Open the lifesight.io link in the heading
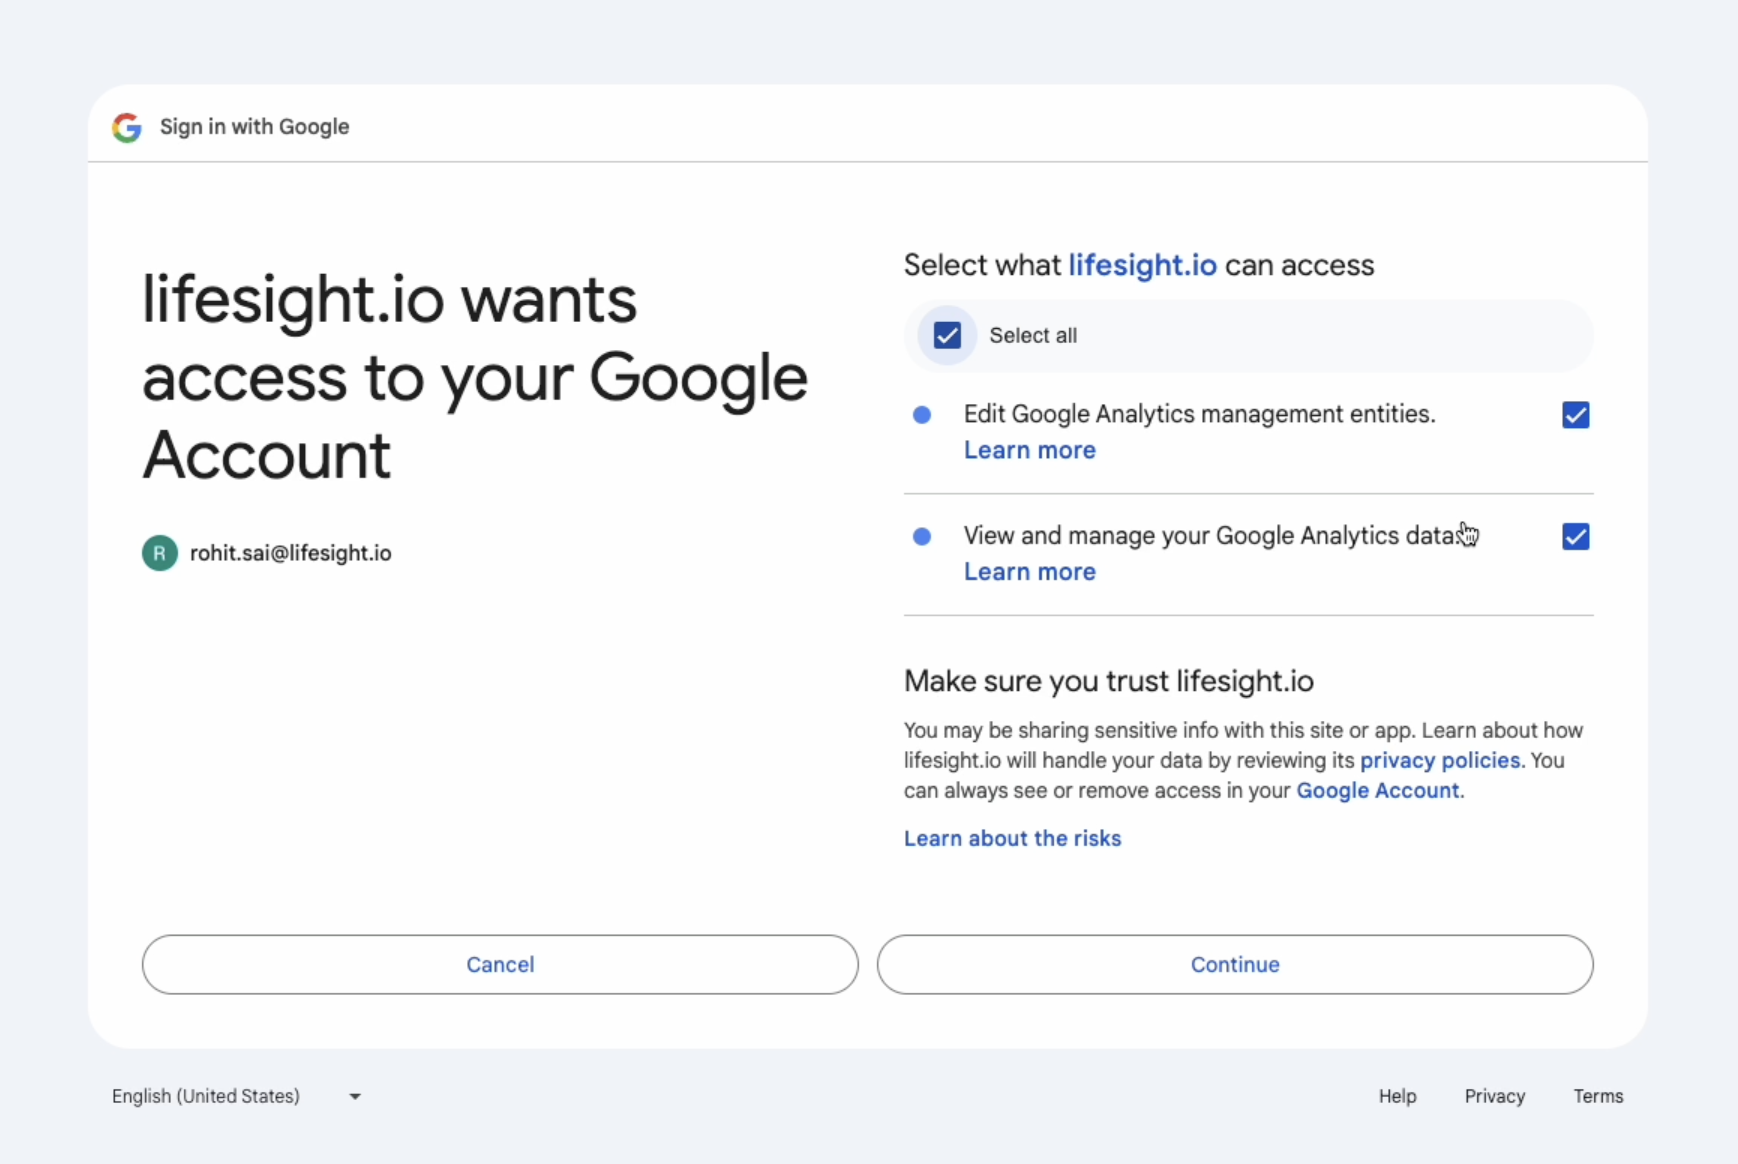 click(x=1142, y=265)
